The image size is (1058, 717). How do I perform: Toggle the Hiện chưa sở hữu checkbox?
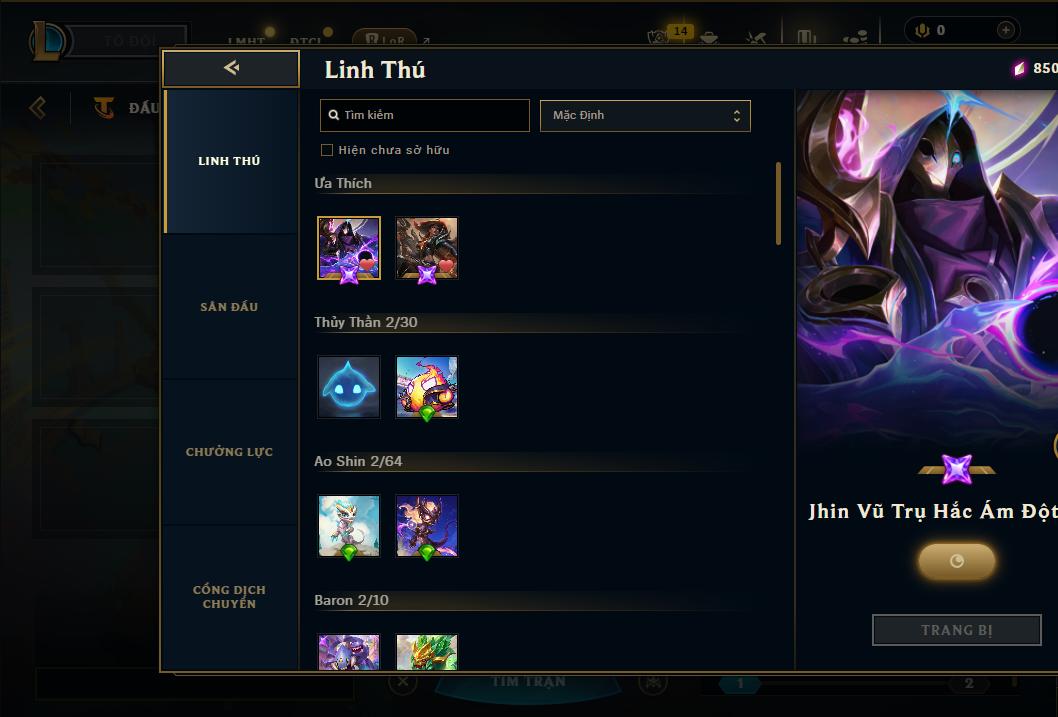click(327, 150)
